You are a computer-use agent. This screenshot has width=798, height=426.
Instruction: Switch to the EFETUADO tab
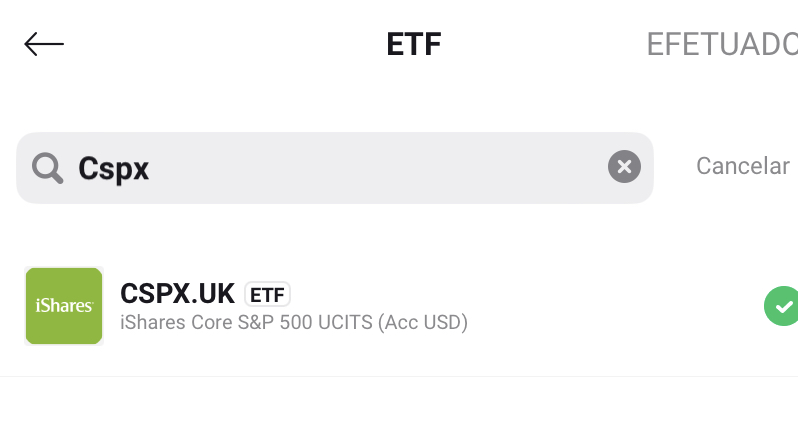point(722,44)
